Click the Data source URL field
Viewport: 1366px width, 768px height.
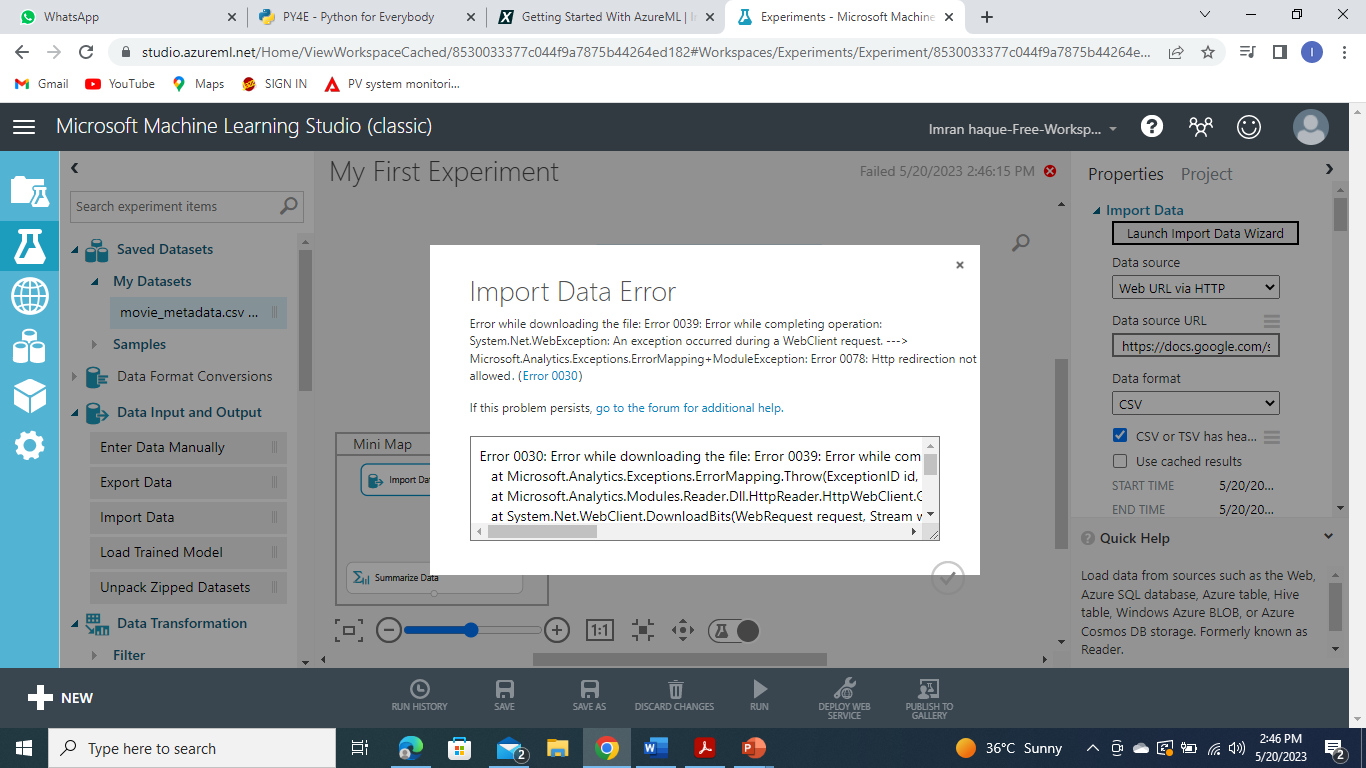point(1196,346)
